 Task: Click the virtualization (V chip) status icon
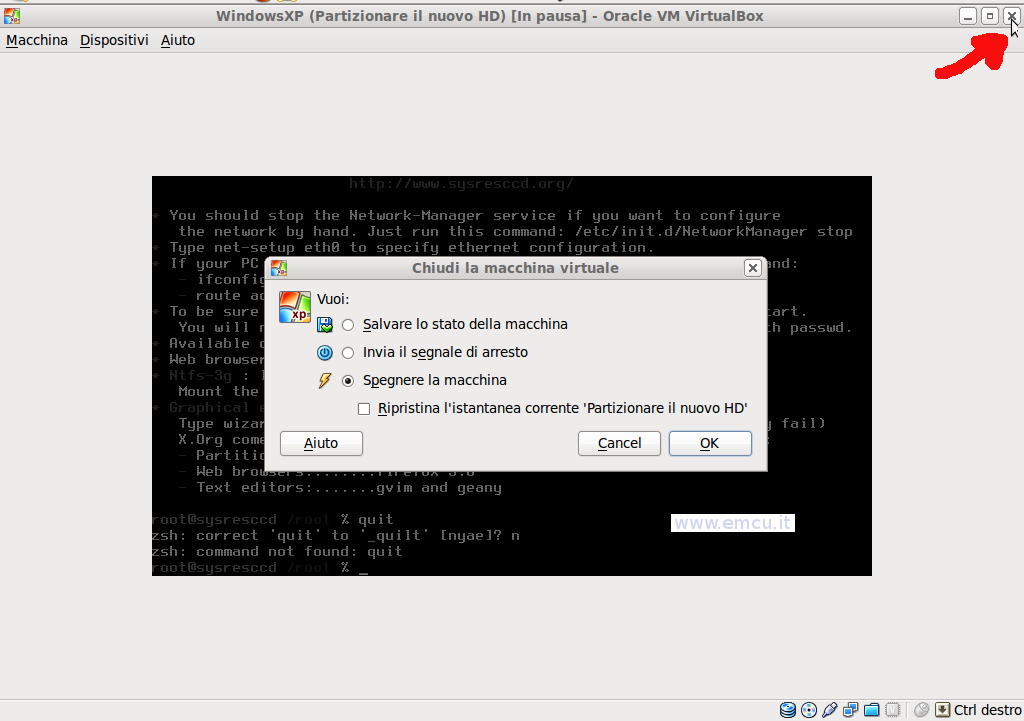[x=893, y=710]
